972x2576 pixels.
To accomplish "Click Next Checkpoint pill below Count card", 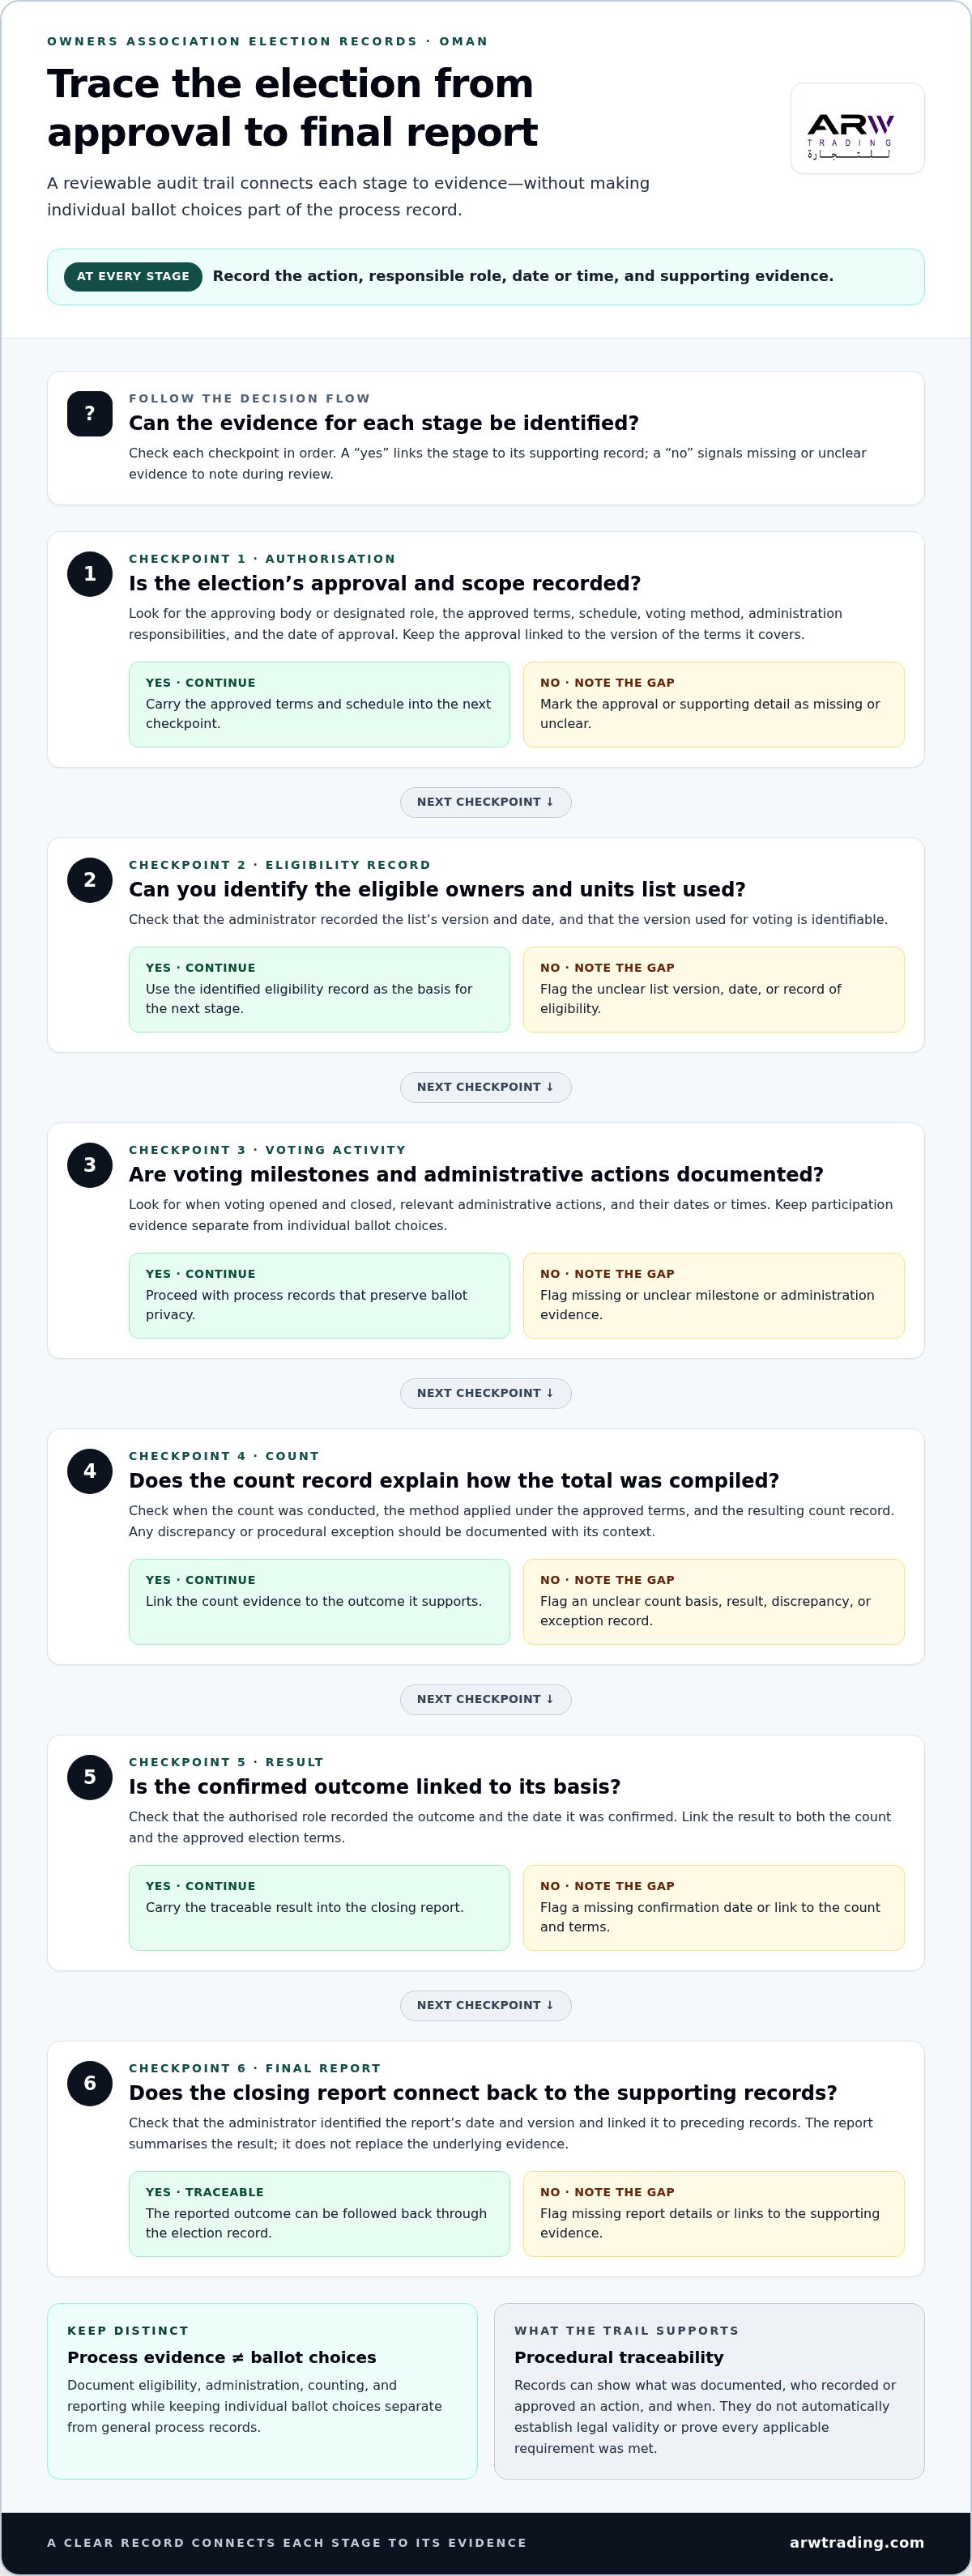I will [486, 1699].
